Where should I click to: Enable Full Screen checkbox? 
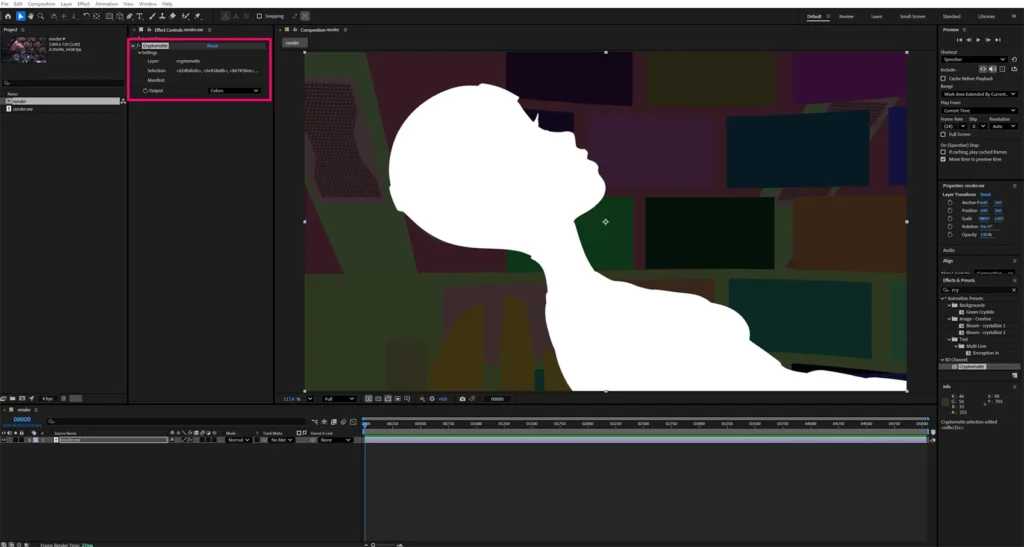point(943,134)
